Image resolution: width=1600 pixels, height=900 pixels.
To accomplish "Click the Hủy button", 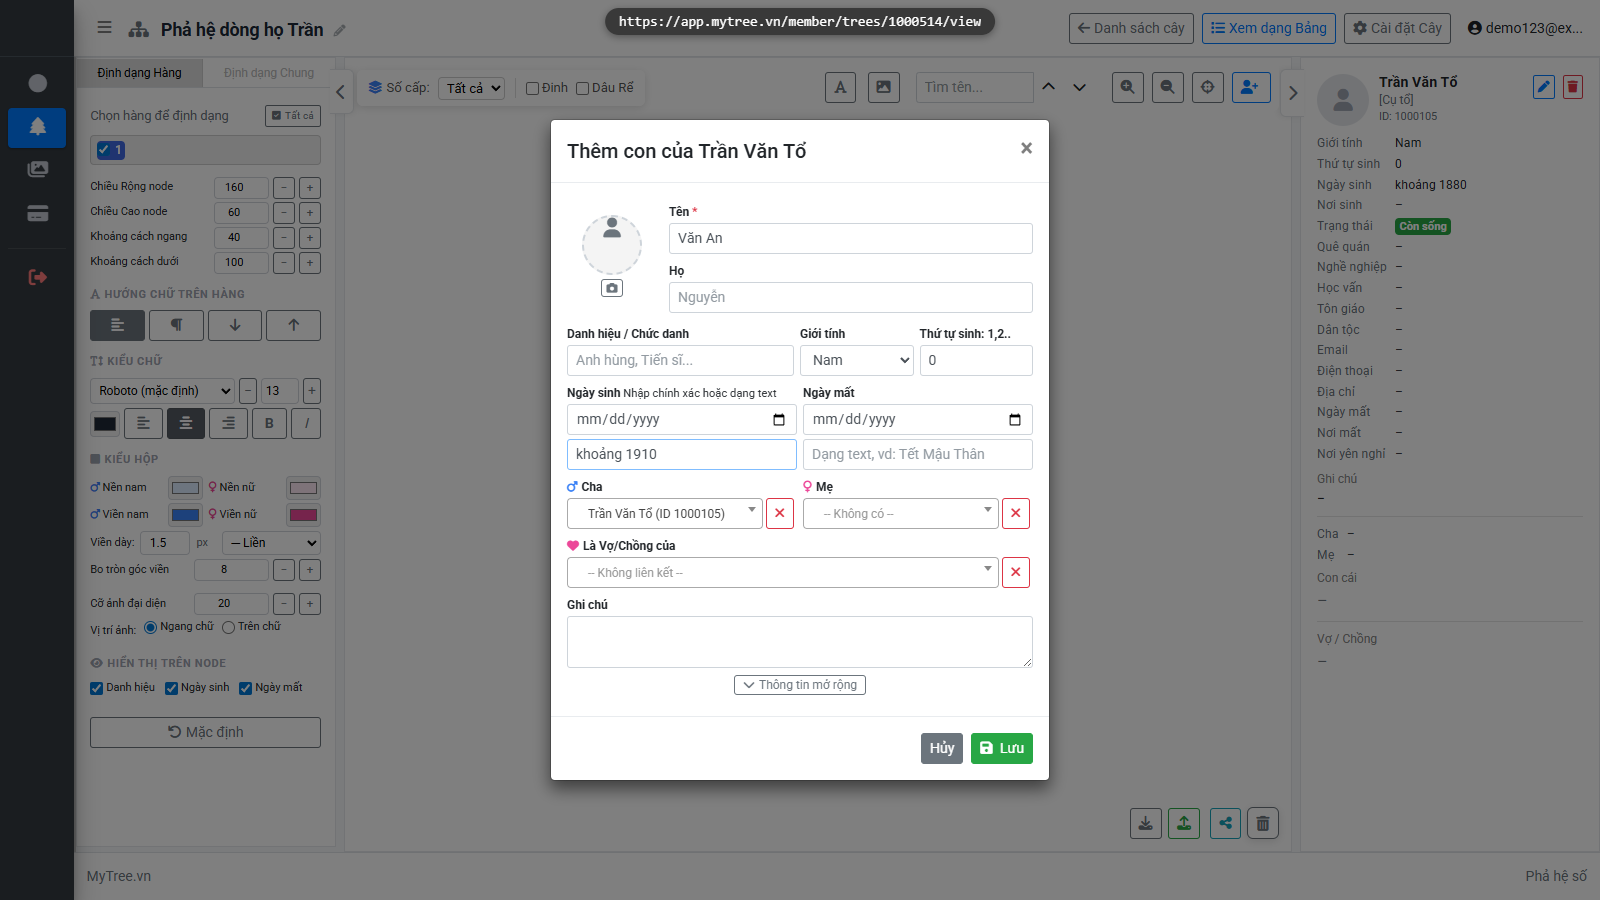I will coord(942,748).
